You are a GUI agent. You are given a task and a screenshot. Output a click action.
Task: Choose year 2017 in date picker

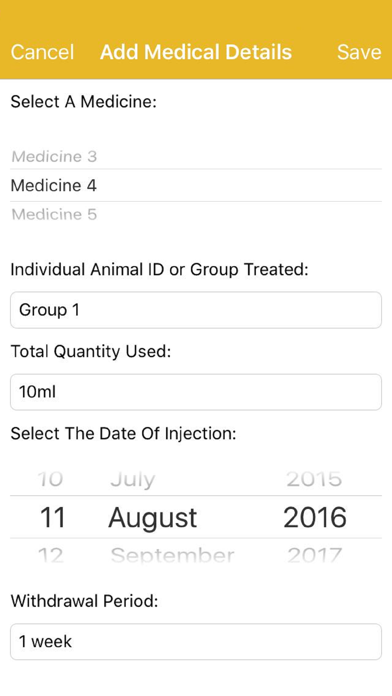pyautogui.click(x=314, y=555)
